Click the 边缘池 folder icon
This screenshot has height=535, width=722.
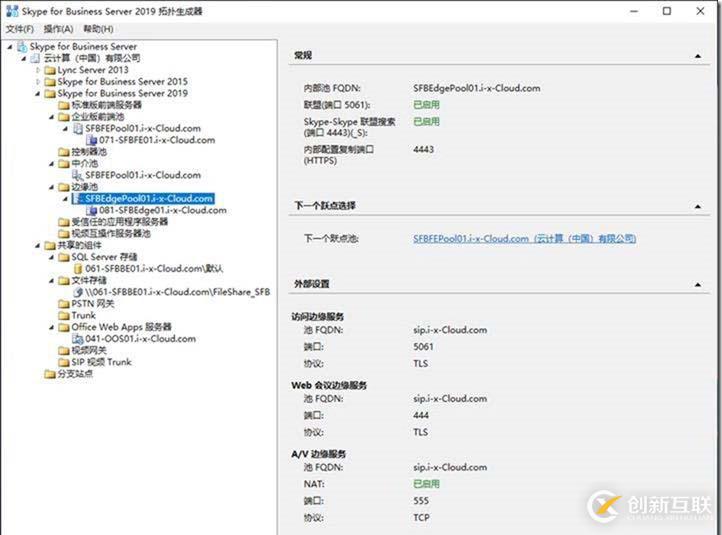point(64,187)
